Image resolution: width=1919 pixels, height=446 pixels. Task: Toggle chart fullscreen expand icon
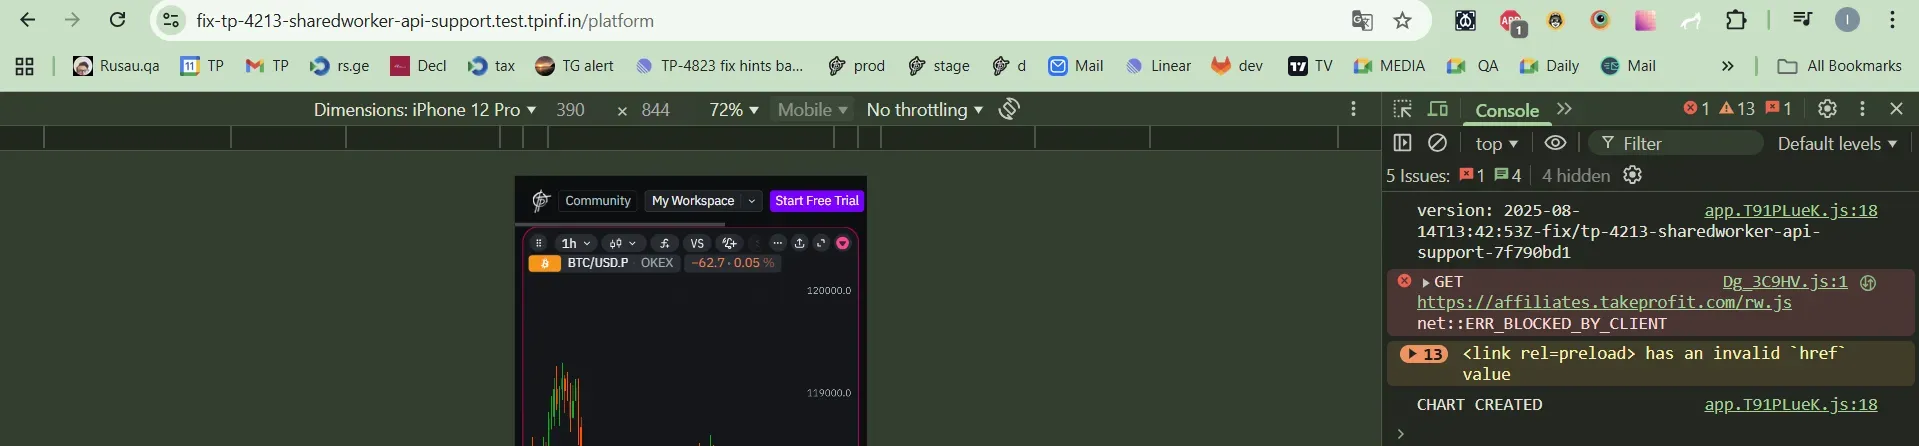(821, 243)
